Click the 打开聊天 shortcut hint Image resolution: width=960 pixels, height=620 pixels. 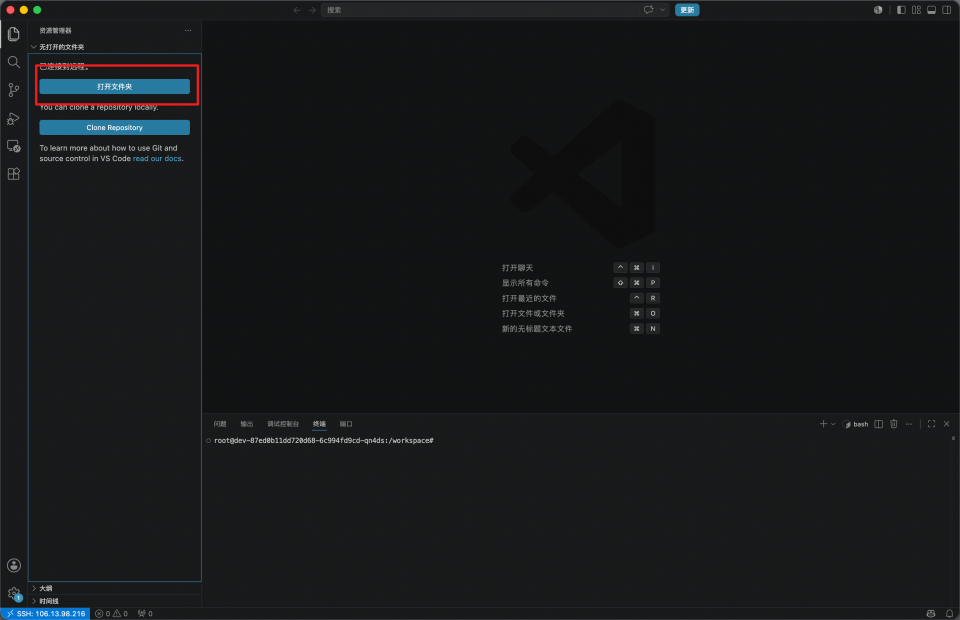[x=517, y=268]
